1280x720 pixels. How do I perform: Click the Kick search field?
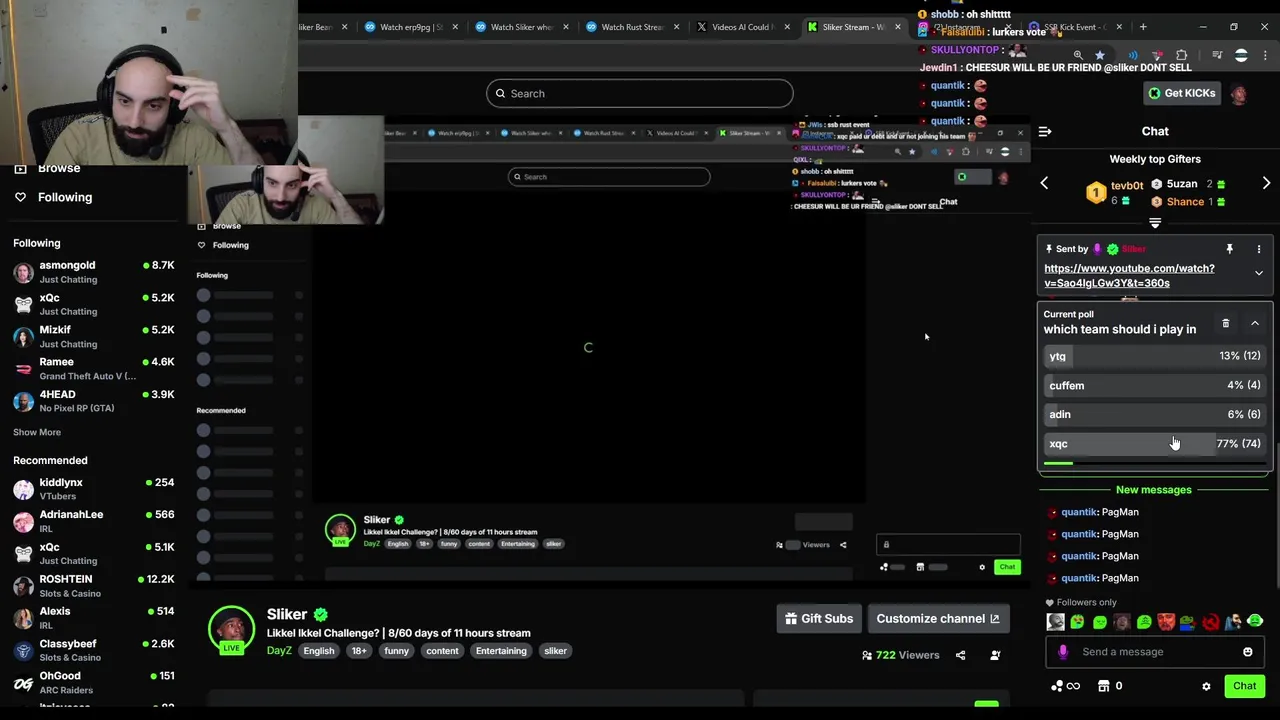[640, 93]
